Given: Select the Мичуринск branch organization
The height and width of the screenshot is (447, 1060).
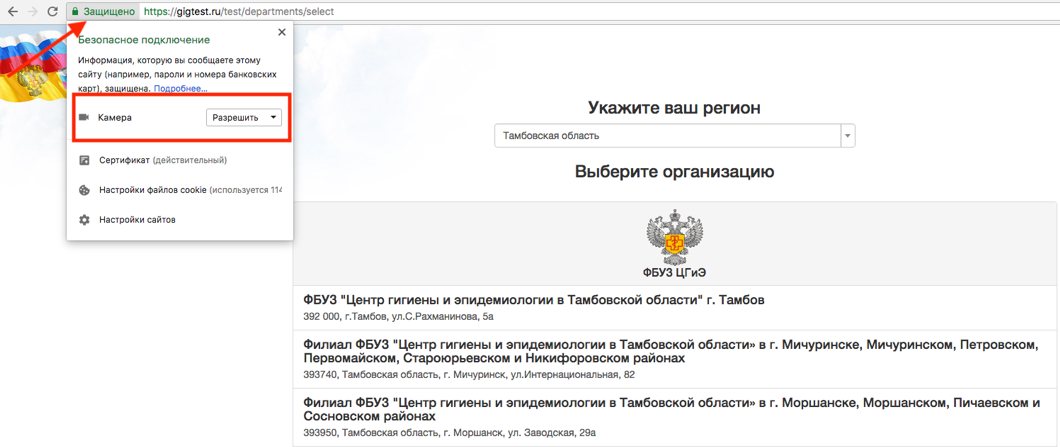Looking at the screenshot, I should (670, 351).
